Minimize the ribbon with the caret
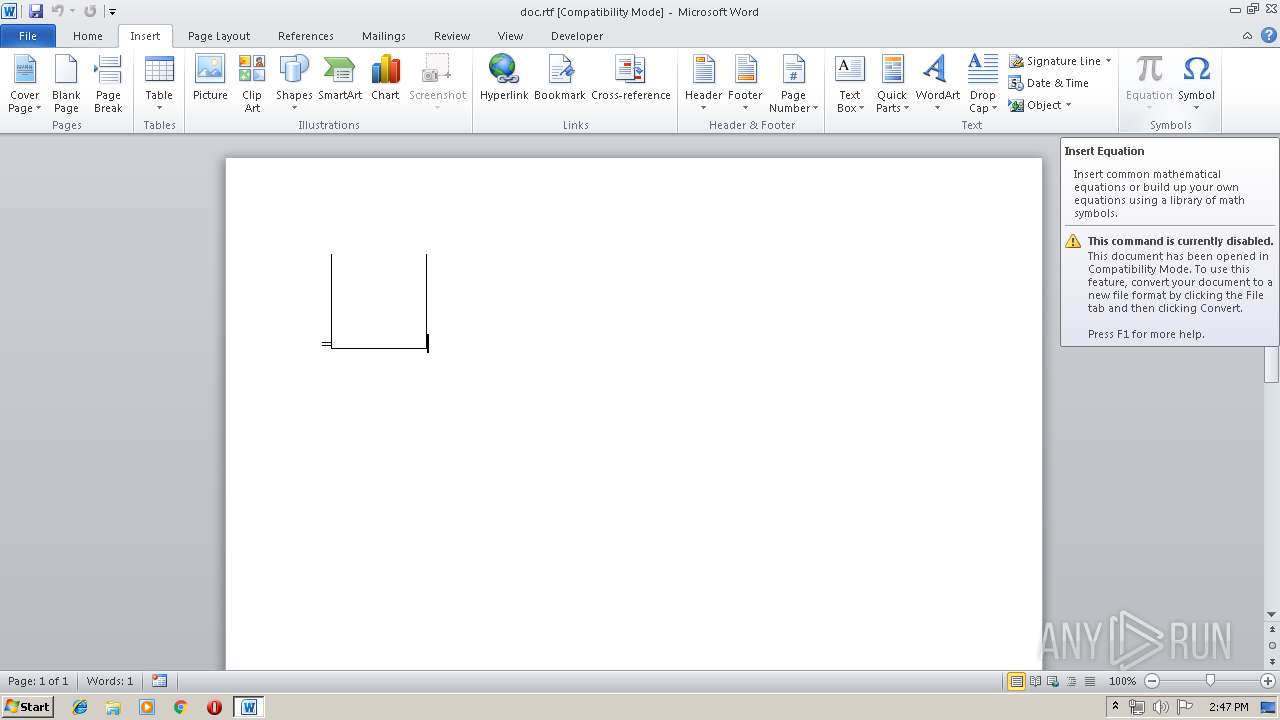This screenshot has width=1280, height=720. [x=1247, y=36]
